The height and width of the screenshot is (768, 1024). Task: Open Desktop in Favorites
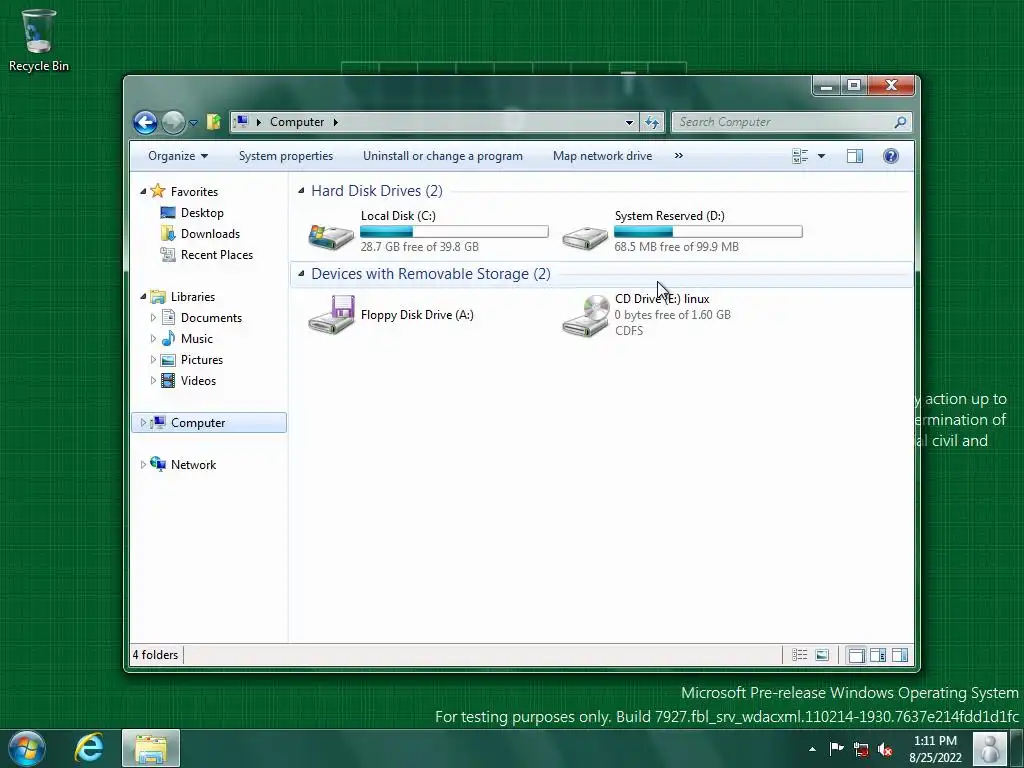pyautogui.click(x=193, y=213)
